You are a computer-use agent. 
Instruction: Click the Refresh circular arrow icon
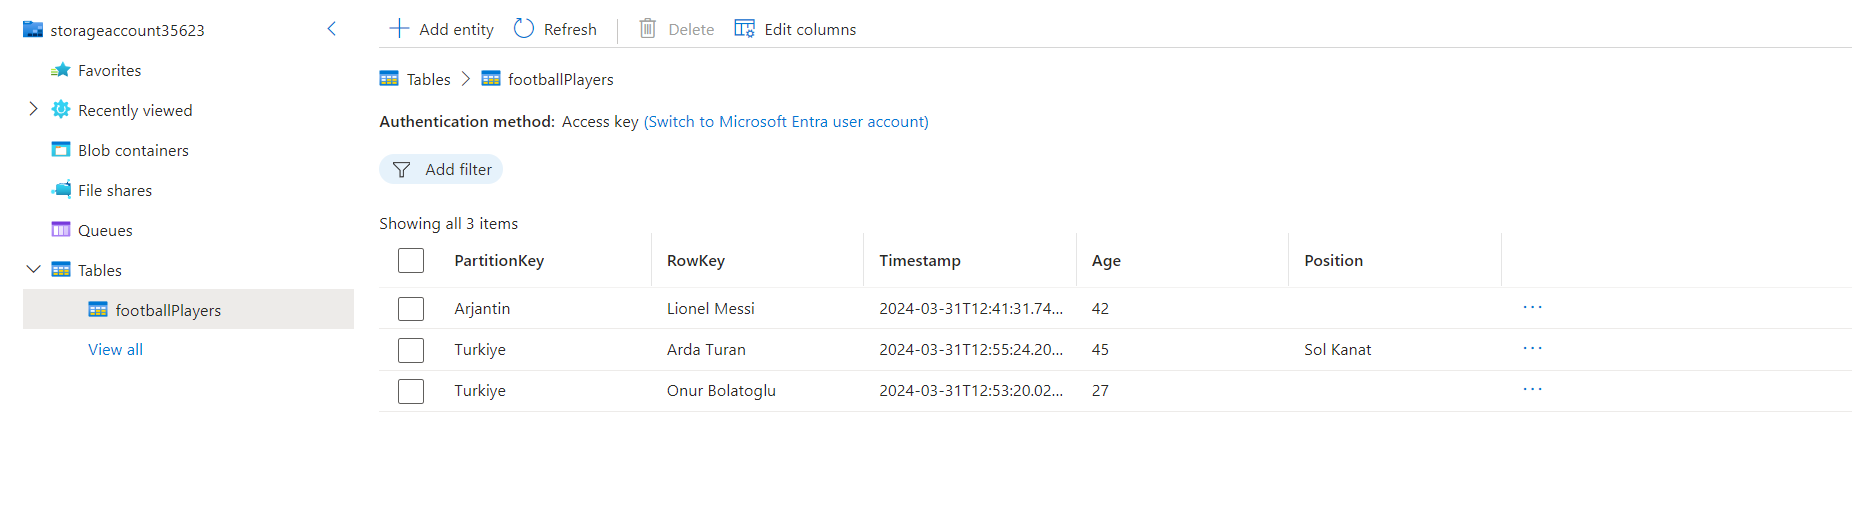tap(524, 29)
